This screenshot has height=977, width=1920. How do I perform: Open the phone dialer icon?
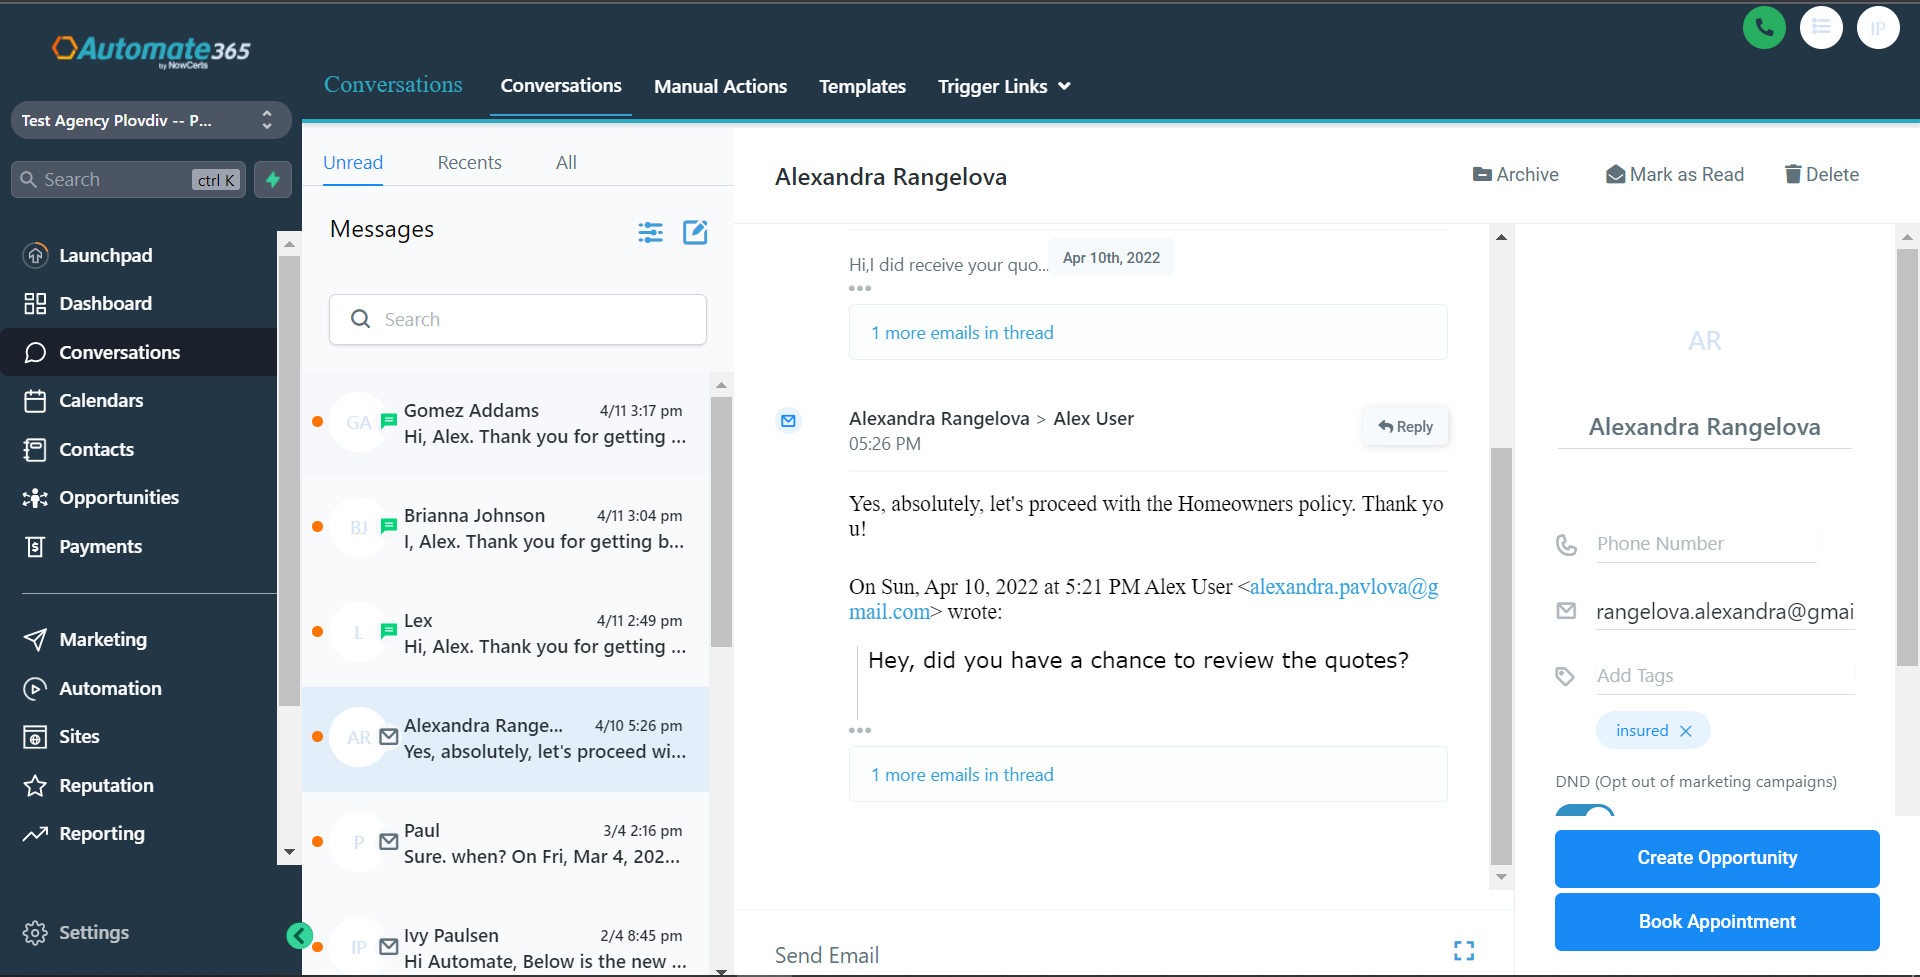click(1763, 27)
